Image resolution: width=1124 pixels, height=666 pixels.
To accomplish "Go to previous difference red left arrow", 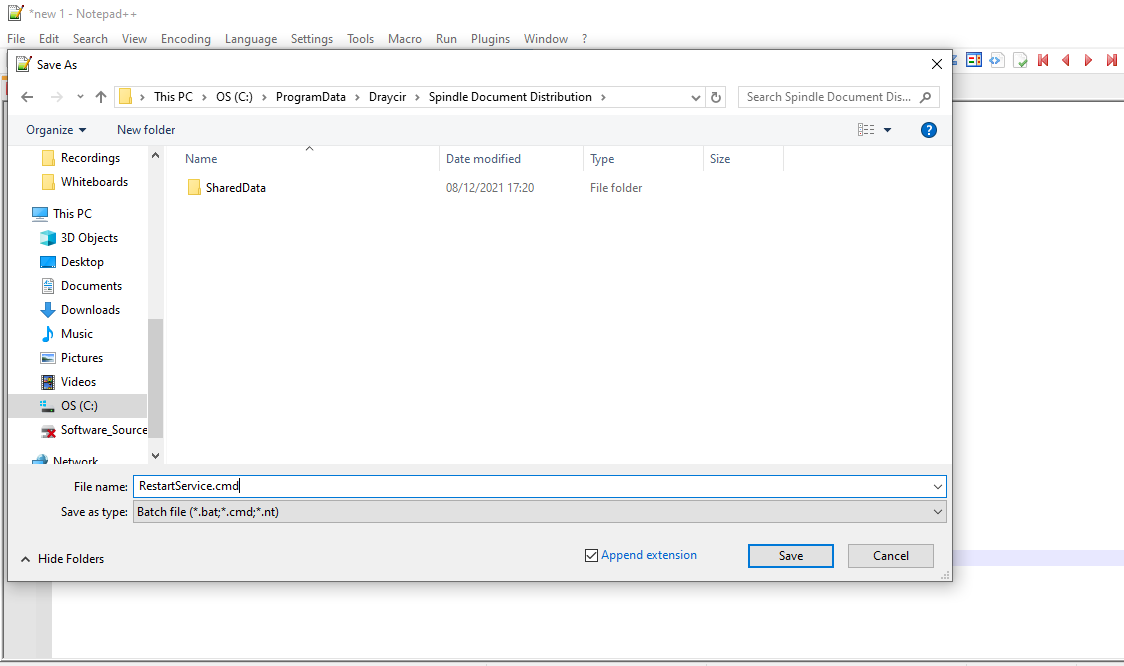I will (x=1066, y=60).
